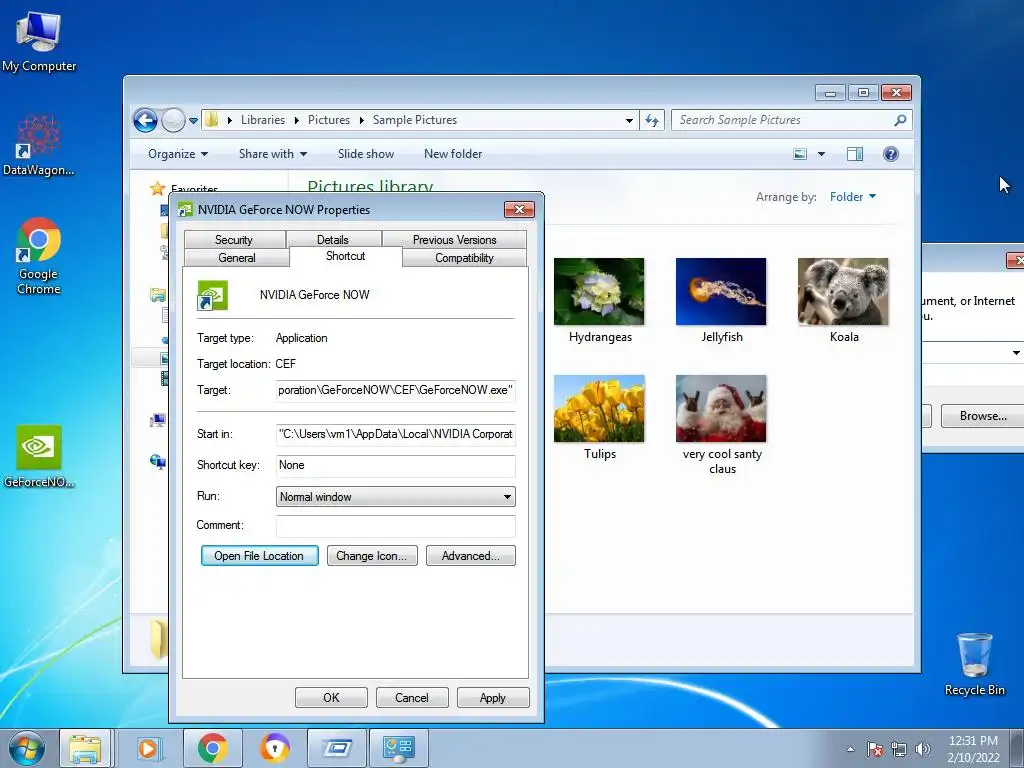Open Chrome from the taskbar
Viewport: 1024px width, 768px height.
[x=212, y=748]
